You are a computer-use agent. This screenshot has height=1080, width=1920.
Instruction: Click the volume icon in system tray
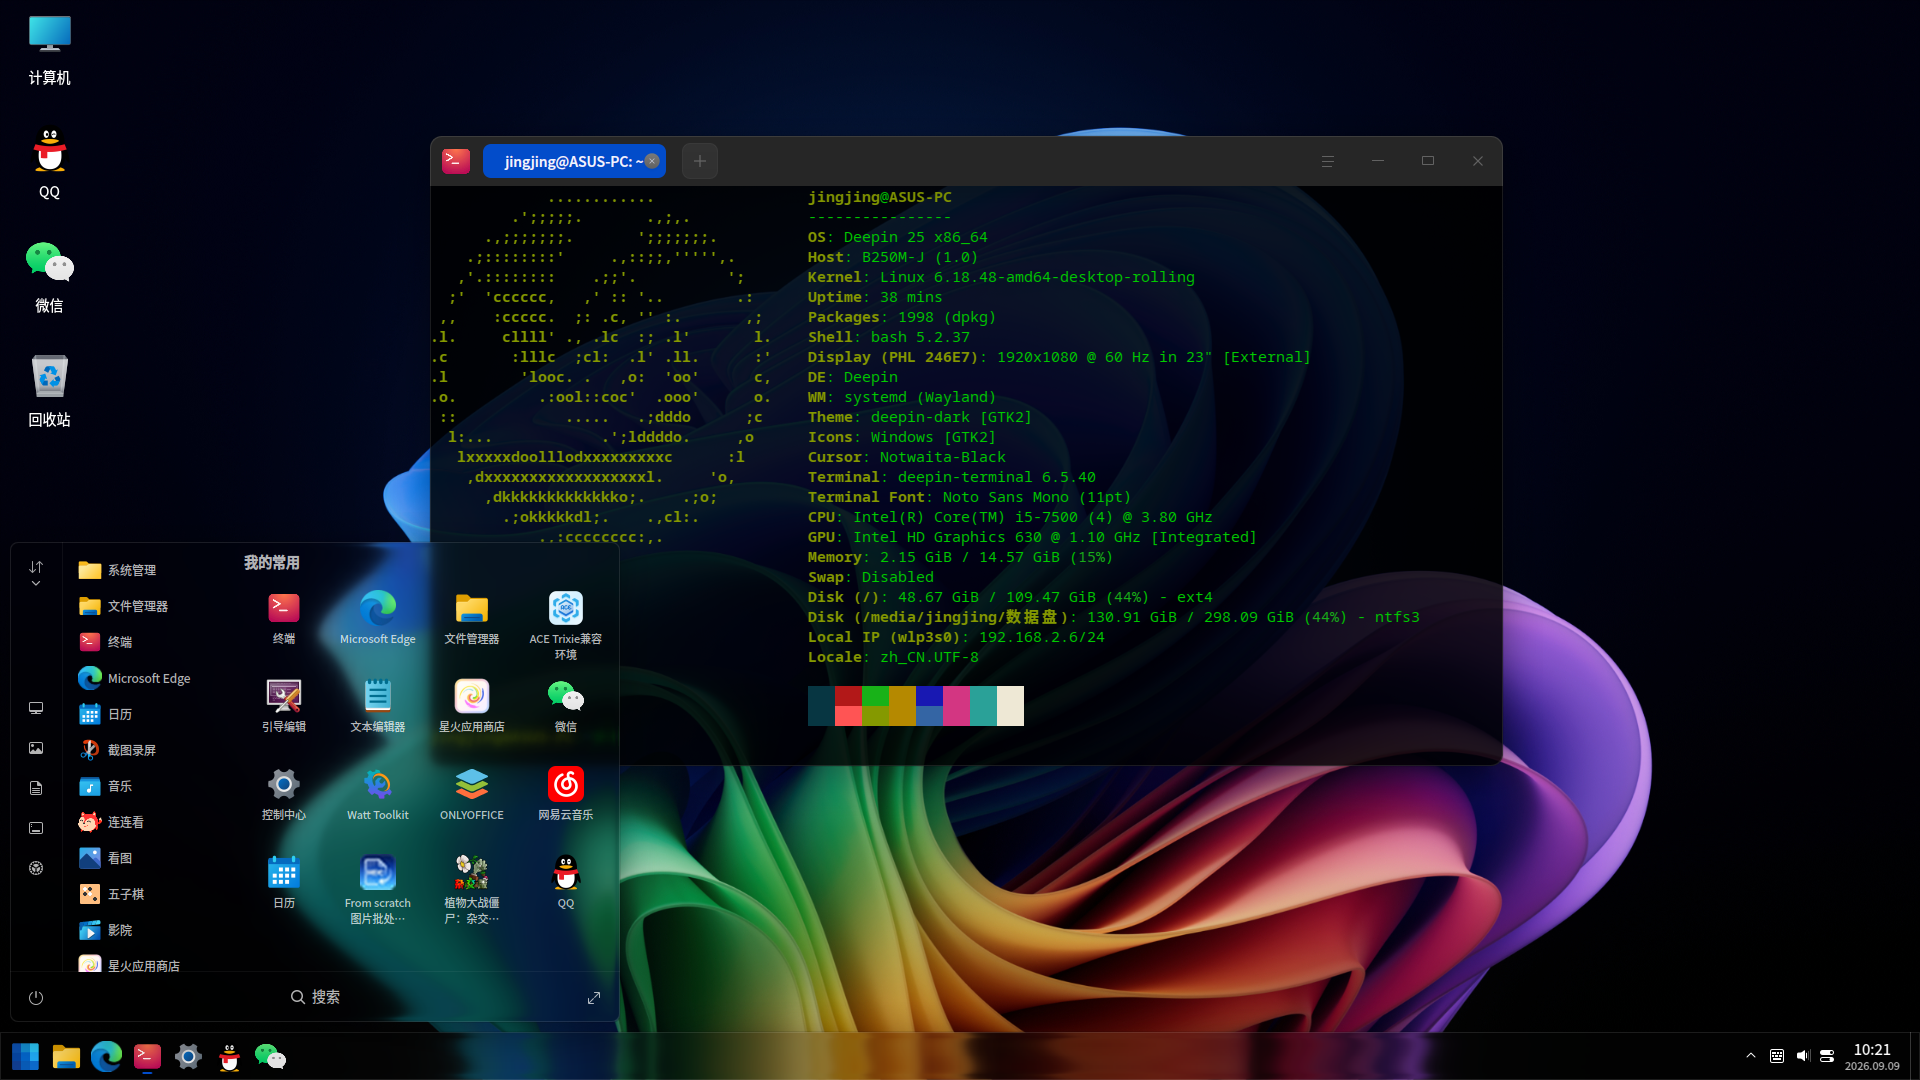click(1802, 1056)
